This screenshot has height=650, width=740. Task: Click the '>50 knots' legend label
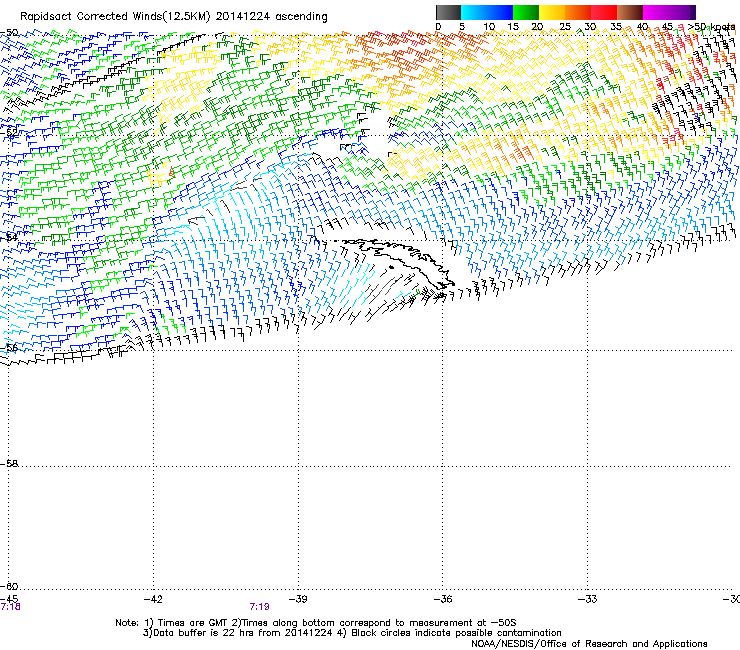pos(711,27)
